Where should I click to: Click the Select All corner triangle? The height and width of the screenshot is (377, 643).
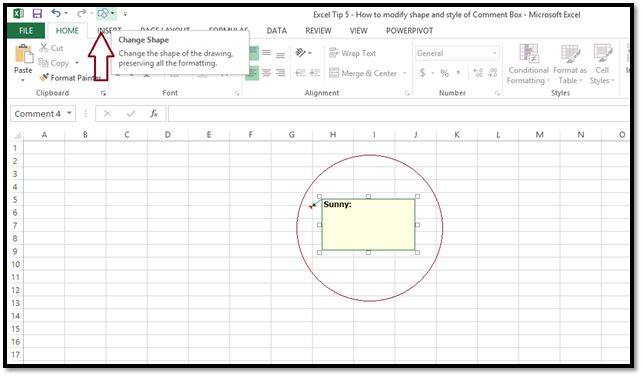coord(18,135)
